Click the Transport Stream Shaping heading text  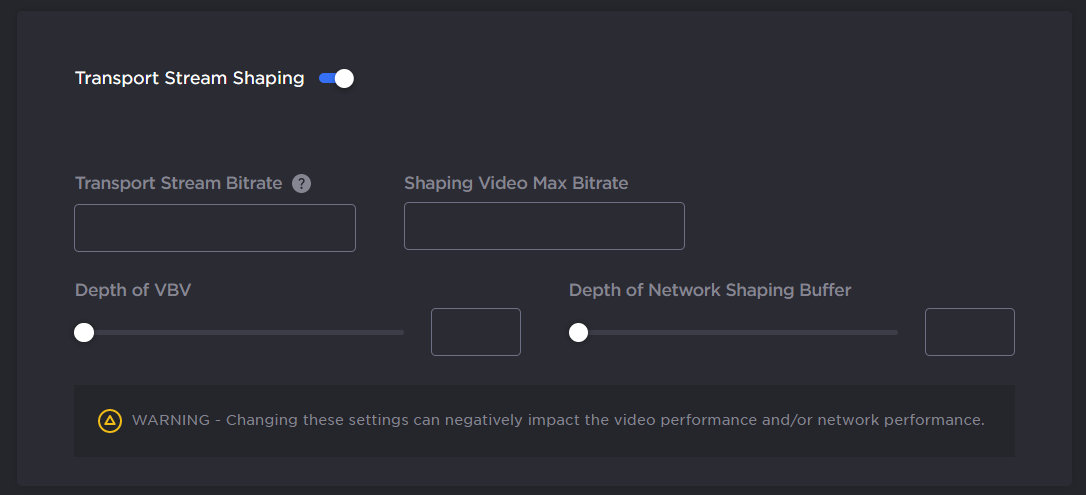coord(189,79)
